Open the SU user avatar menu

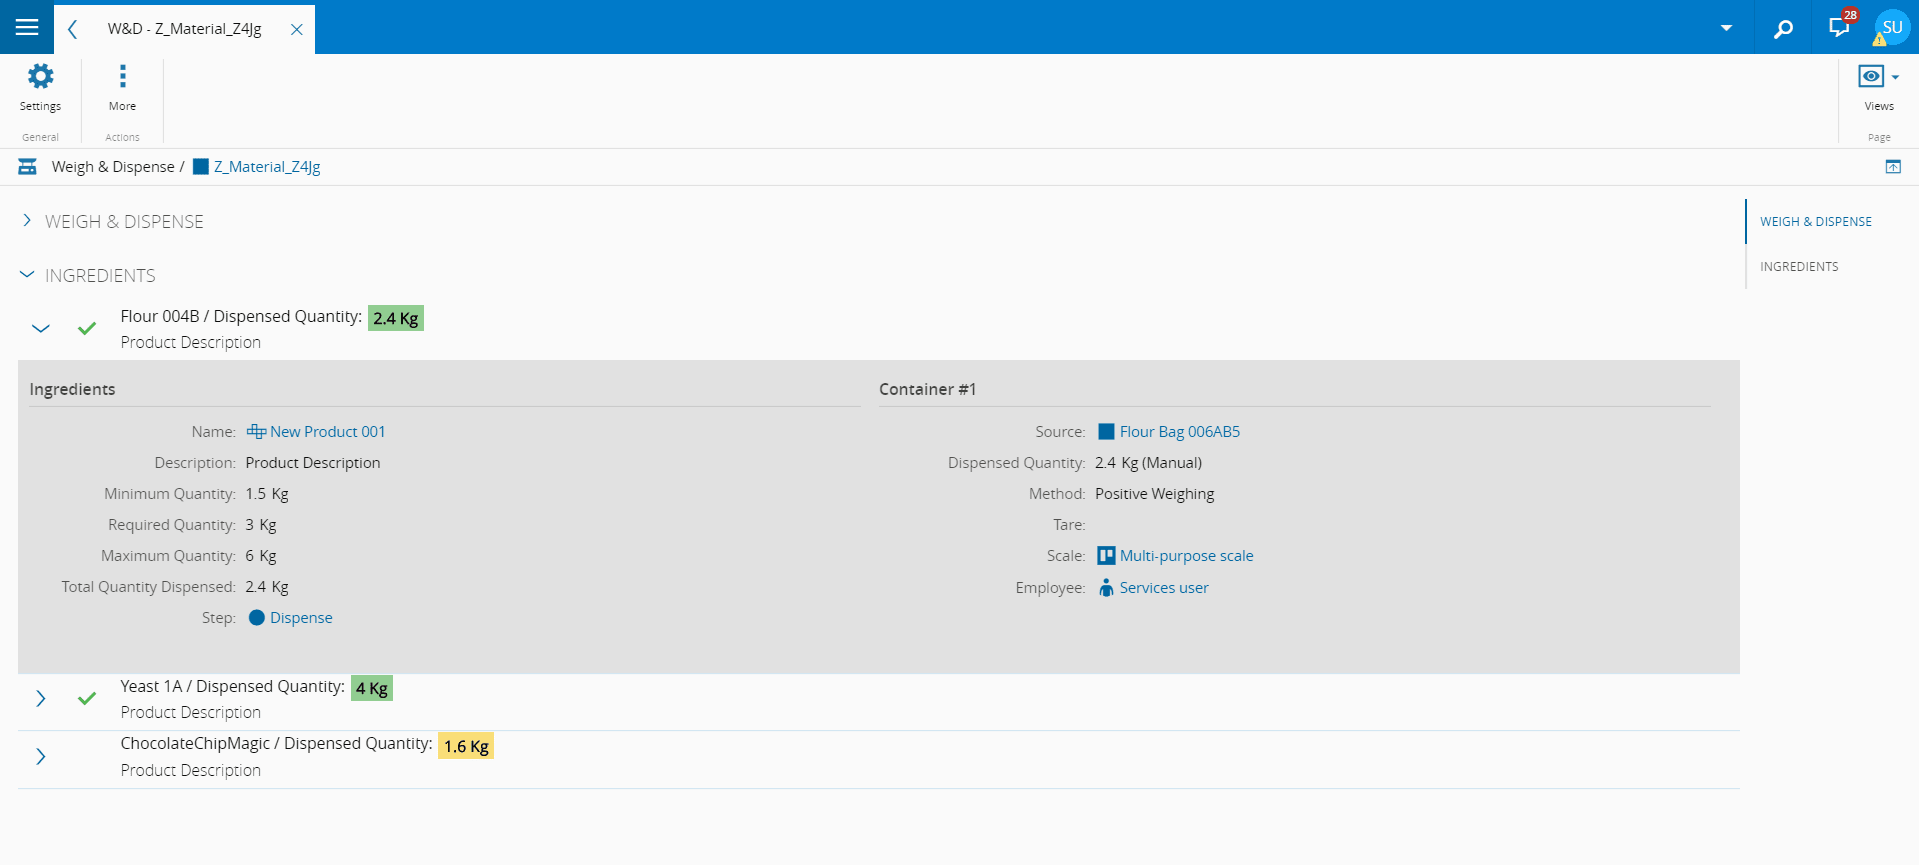click(x=1891, y=28)
